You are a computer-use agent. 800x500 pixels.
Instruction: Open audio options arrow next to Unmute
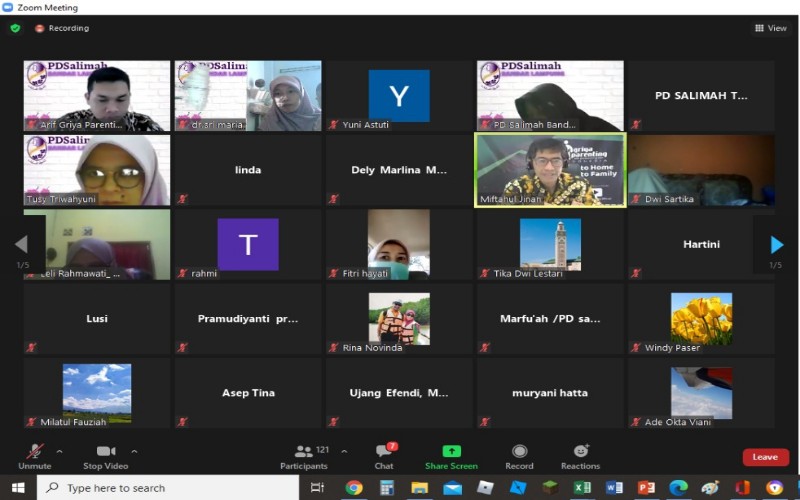pyautogui.click(x=60, y=452)
